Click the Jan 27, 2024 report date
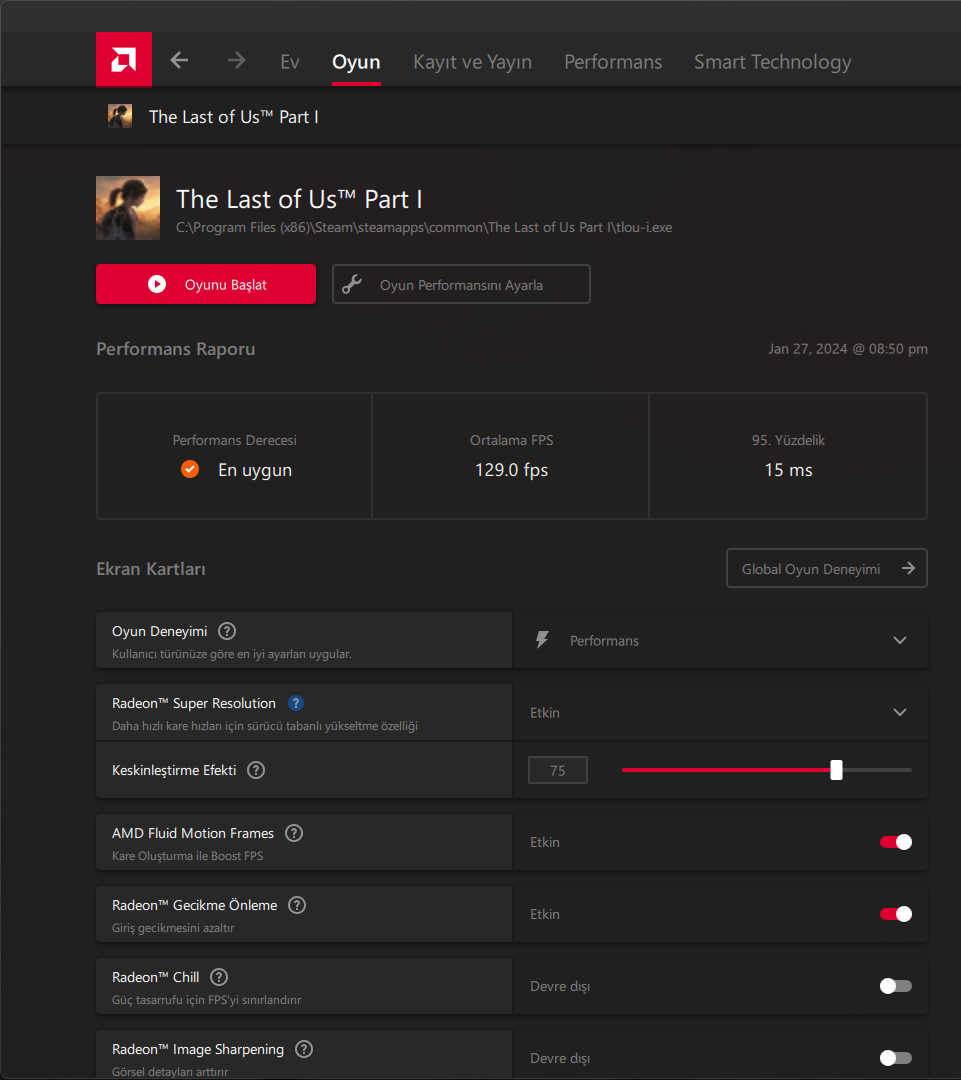Image resolution: width=961 pixels, height=1080 pixels. pos(848,349)
